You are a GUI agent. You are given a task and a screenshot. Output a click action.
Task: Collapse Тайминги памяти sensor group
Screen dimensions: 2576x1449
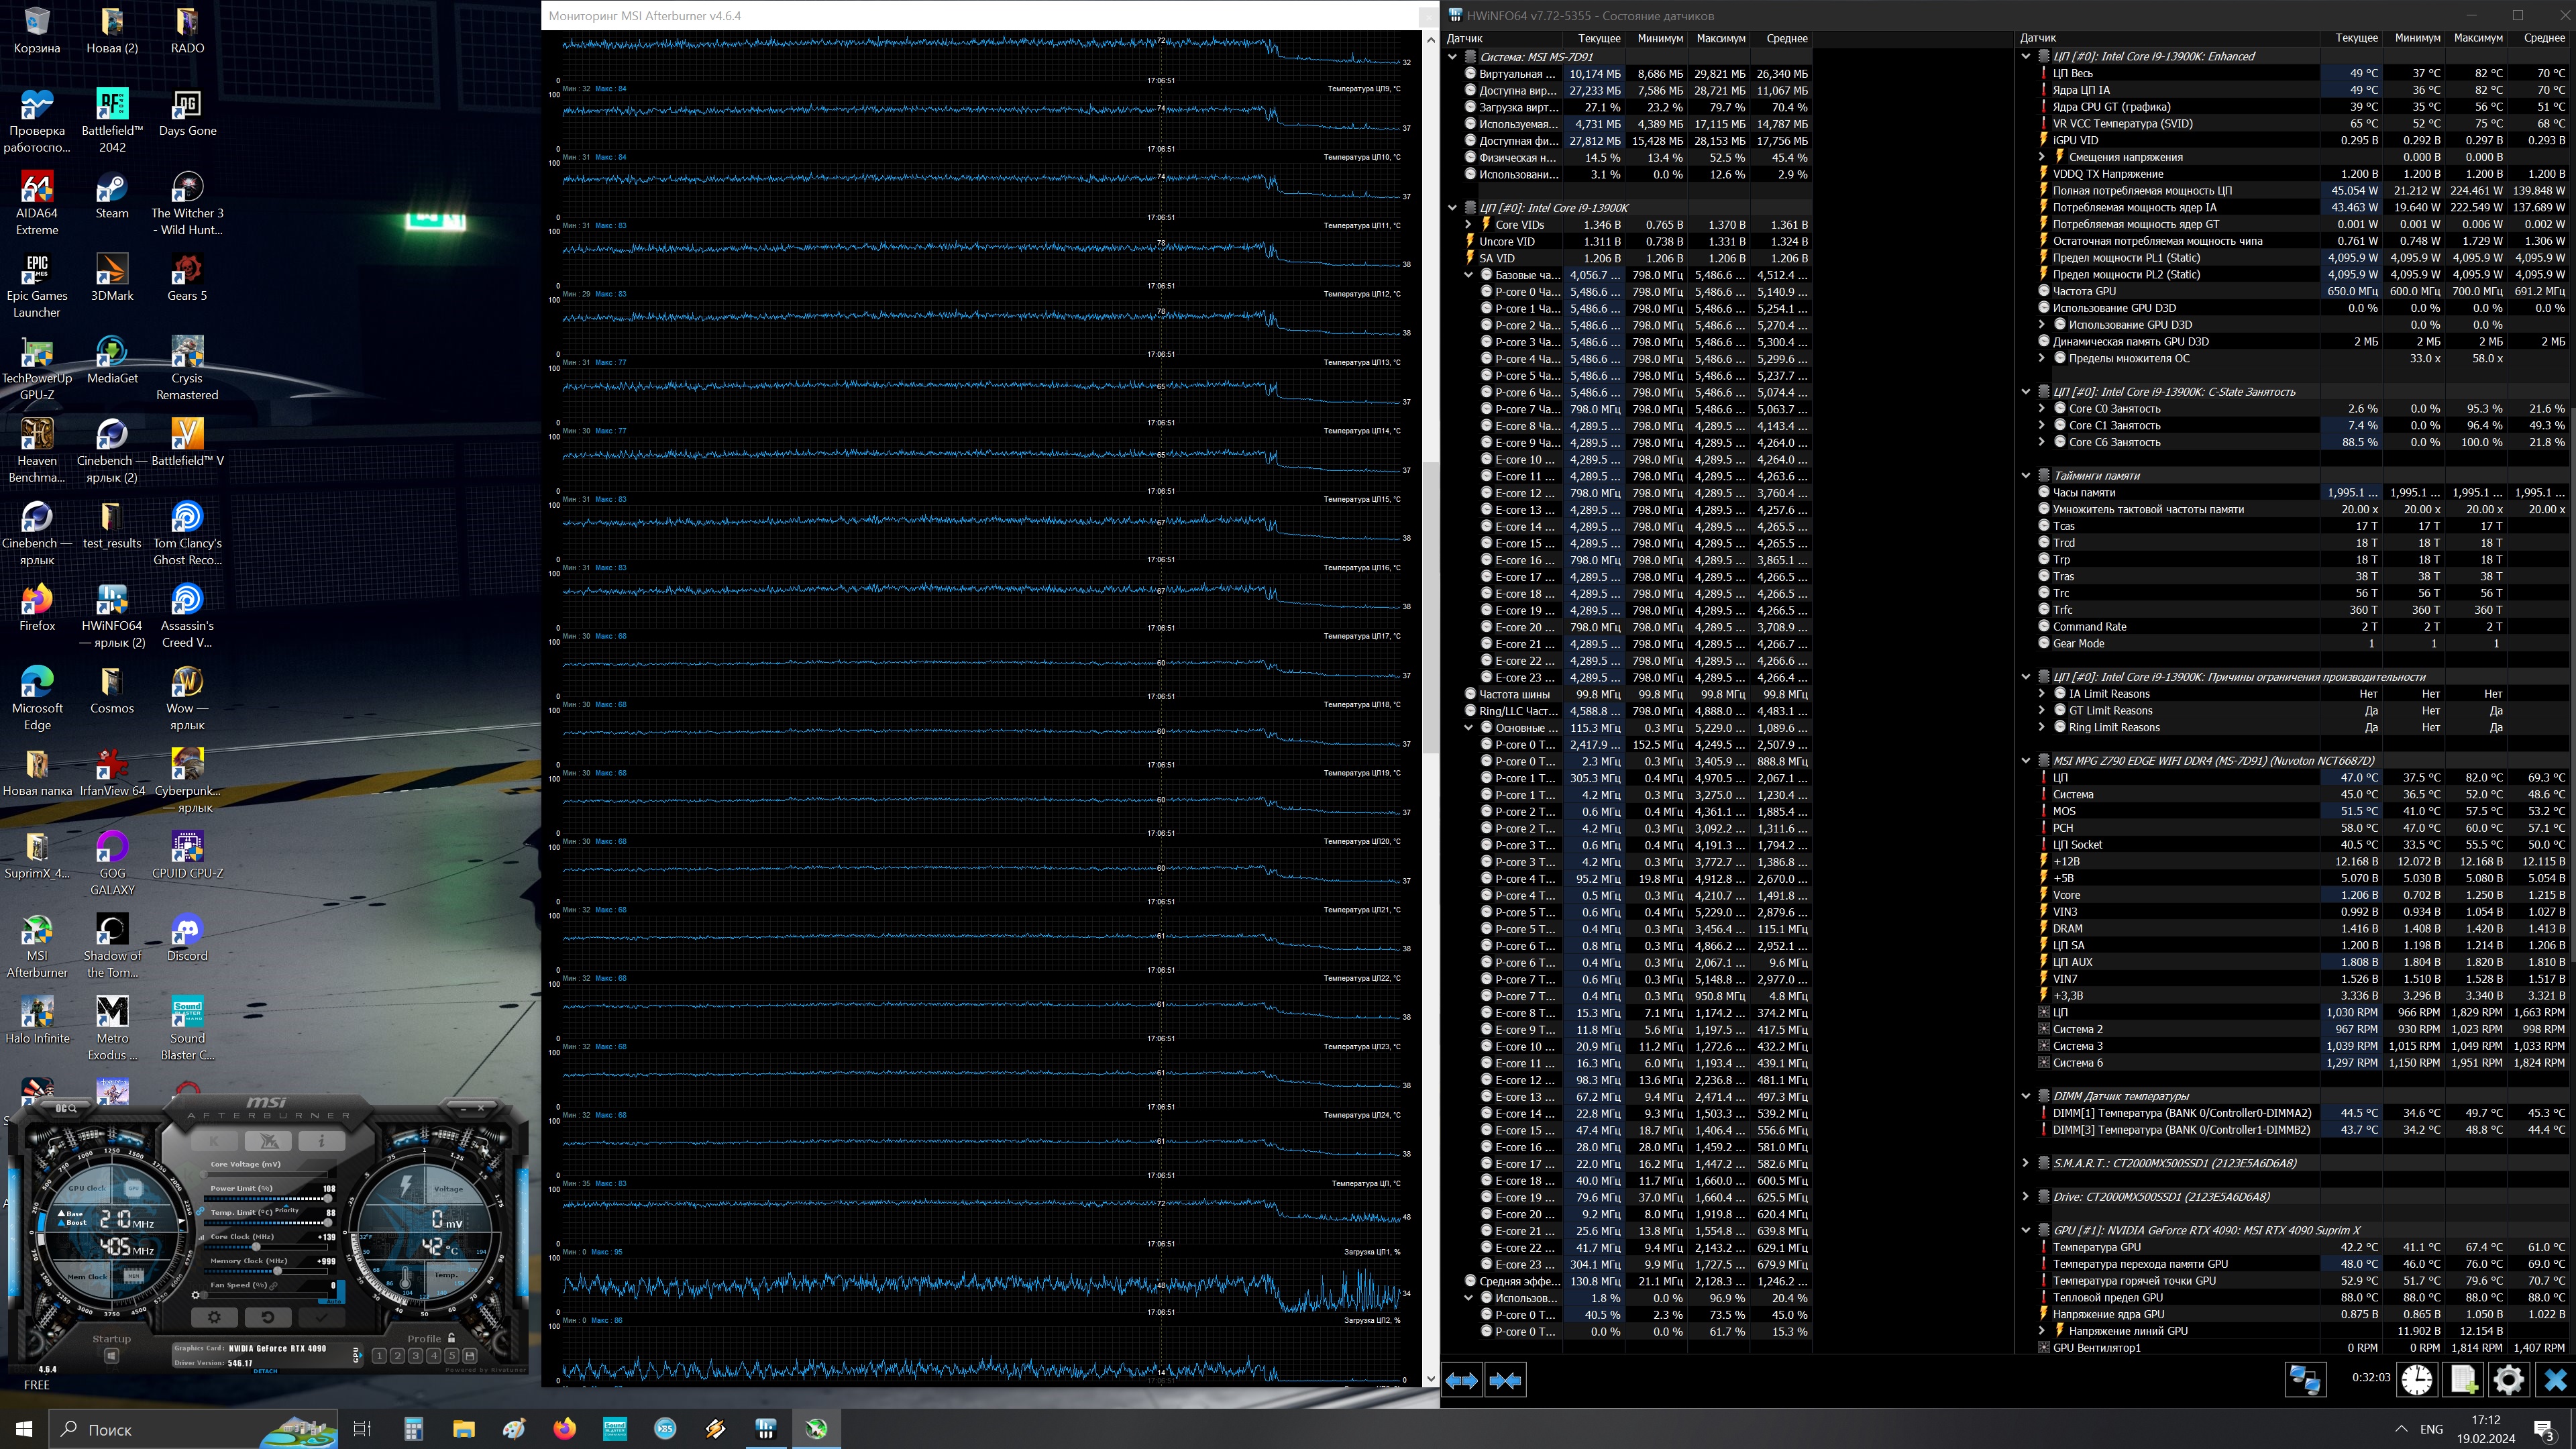tap(2026, 476)
